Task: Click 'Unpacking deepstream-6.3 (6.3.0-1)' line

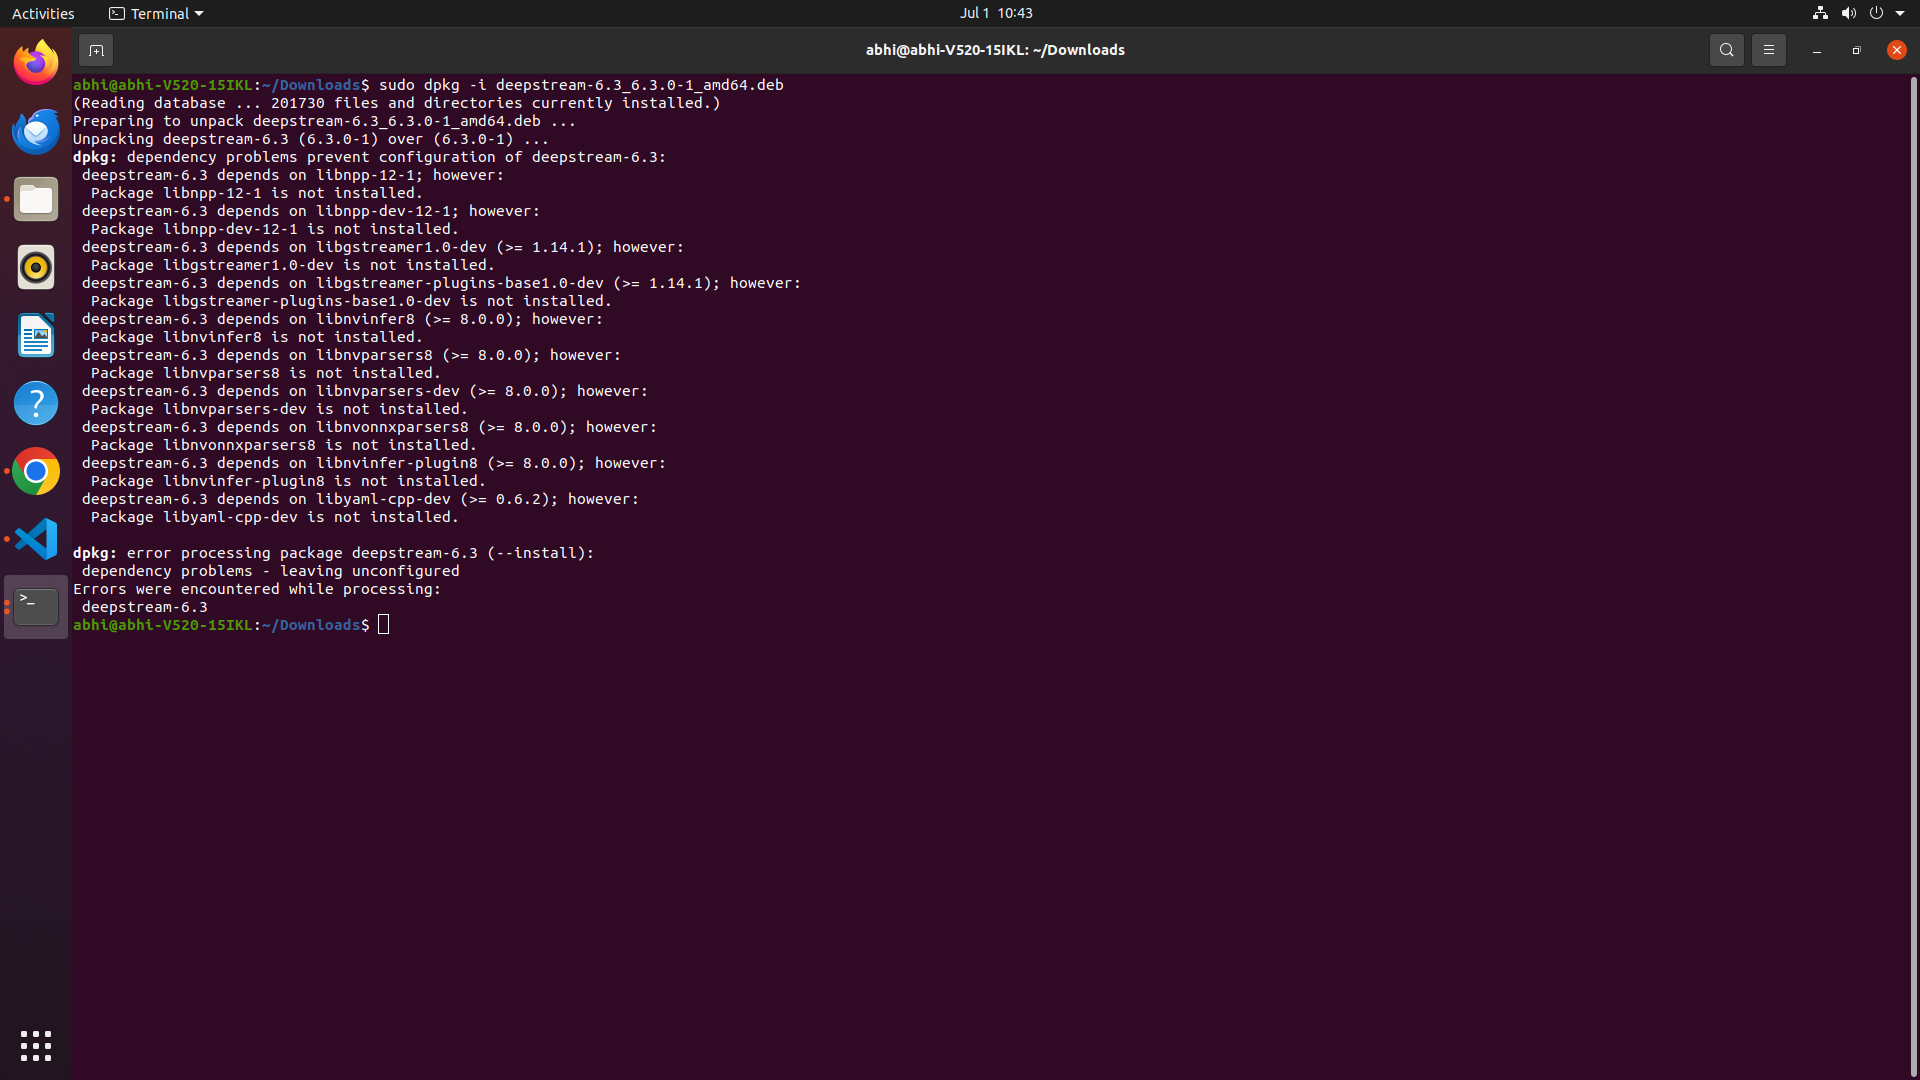Action: point(311,139)
